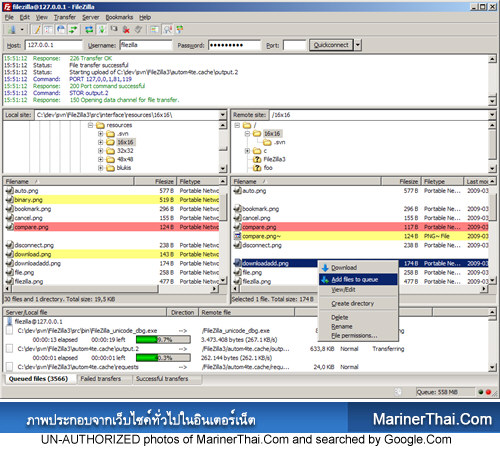Open the Quickconnect history dropdown
The width and height of the screenshot is (500, 451).
pos(358,45)
